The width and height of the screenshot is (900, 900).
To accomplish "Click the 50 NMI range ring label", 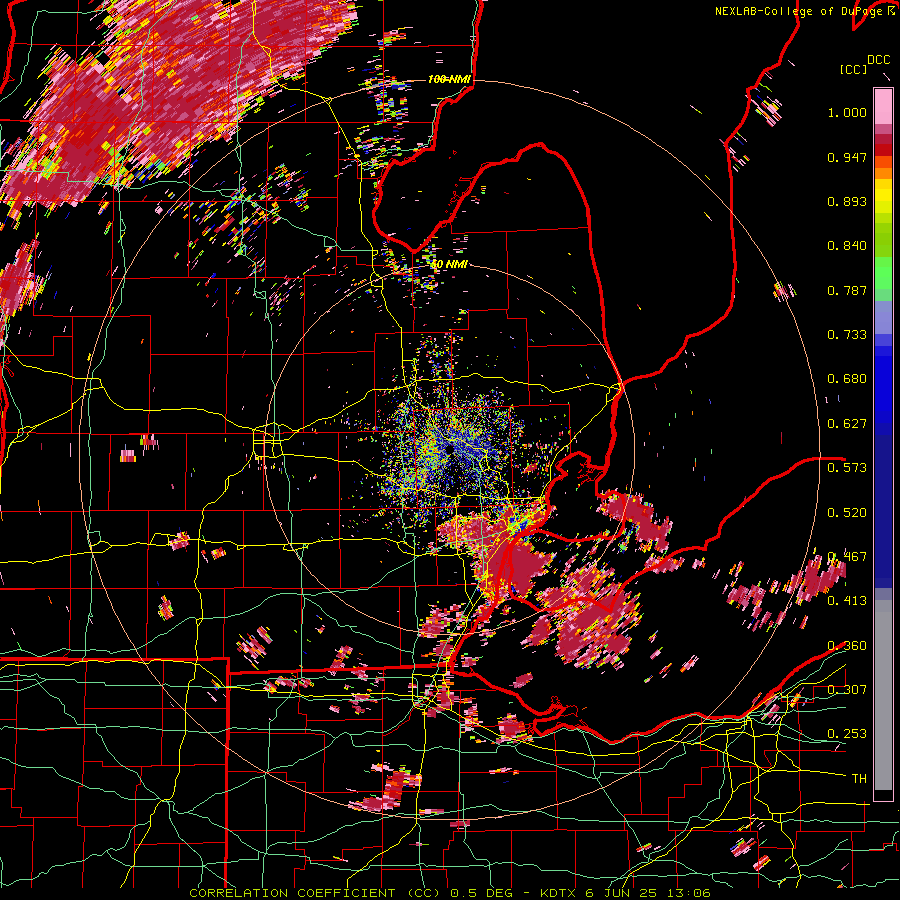I will point(449,264).
